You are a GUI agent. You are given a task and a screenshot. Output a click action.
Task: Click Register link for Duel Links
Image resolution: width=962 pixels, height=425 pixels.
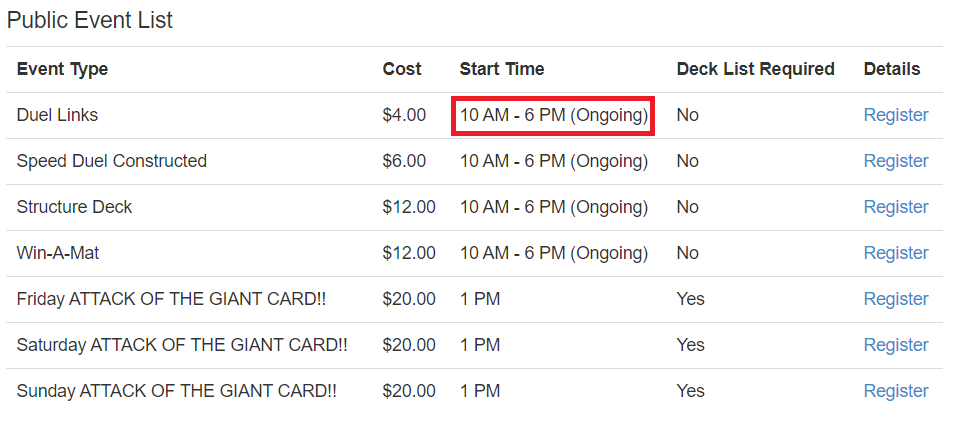click(x=896, y=115)
